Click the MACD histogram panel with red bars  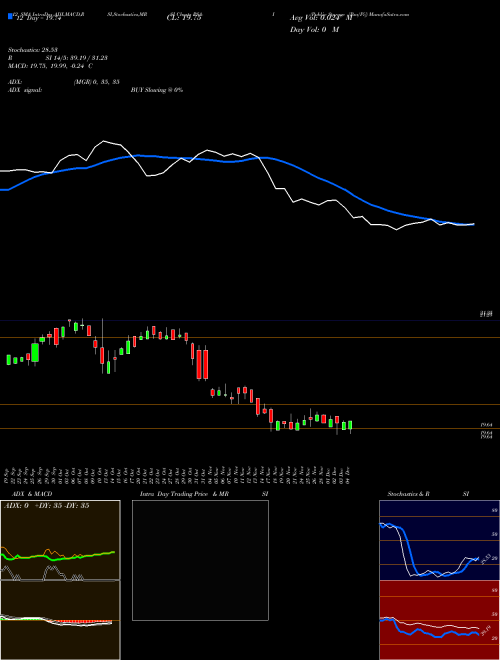tap(60, 620)
